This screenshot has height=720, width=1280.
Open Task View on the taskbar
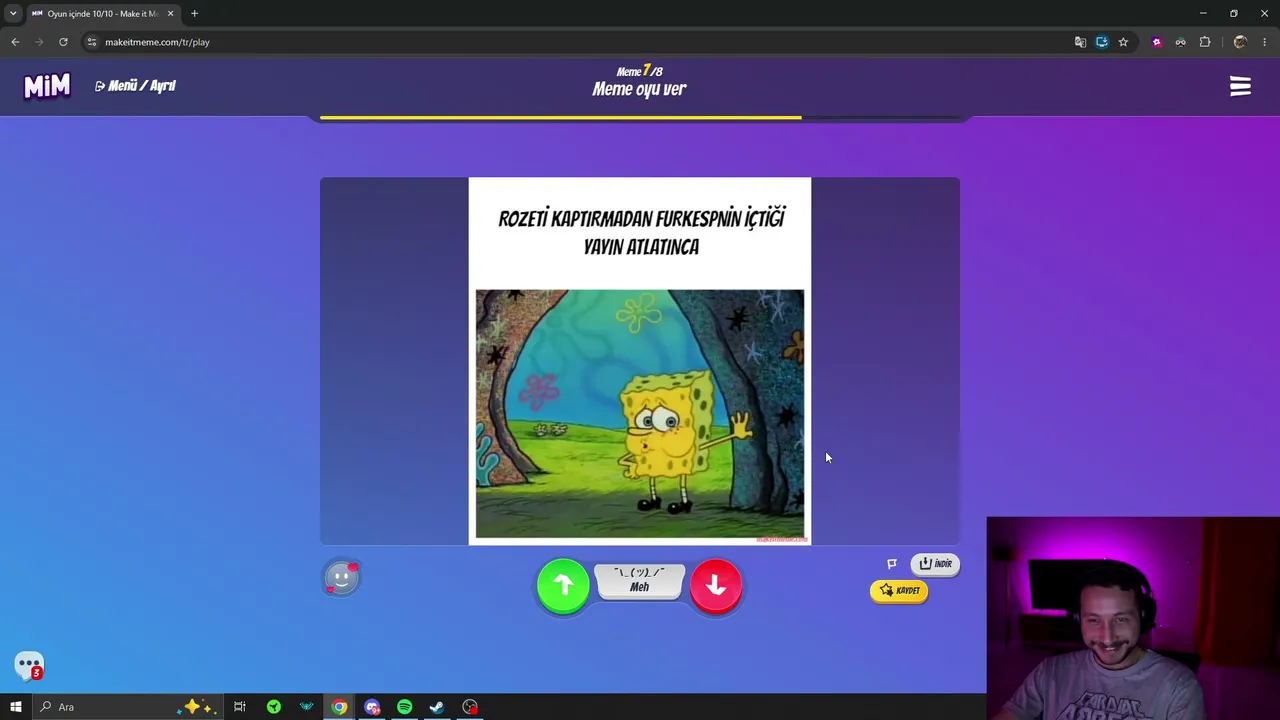pos(240,707)
